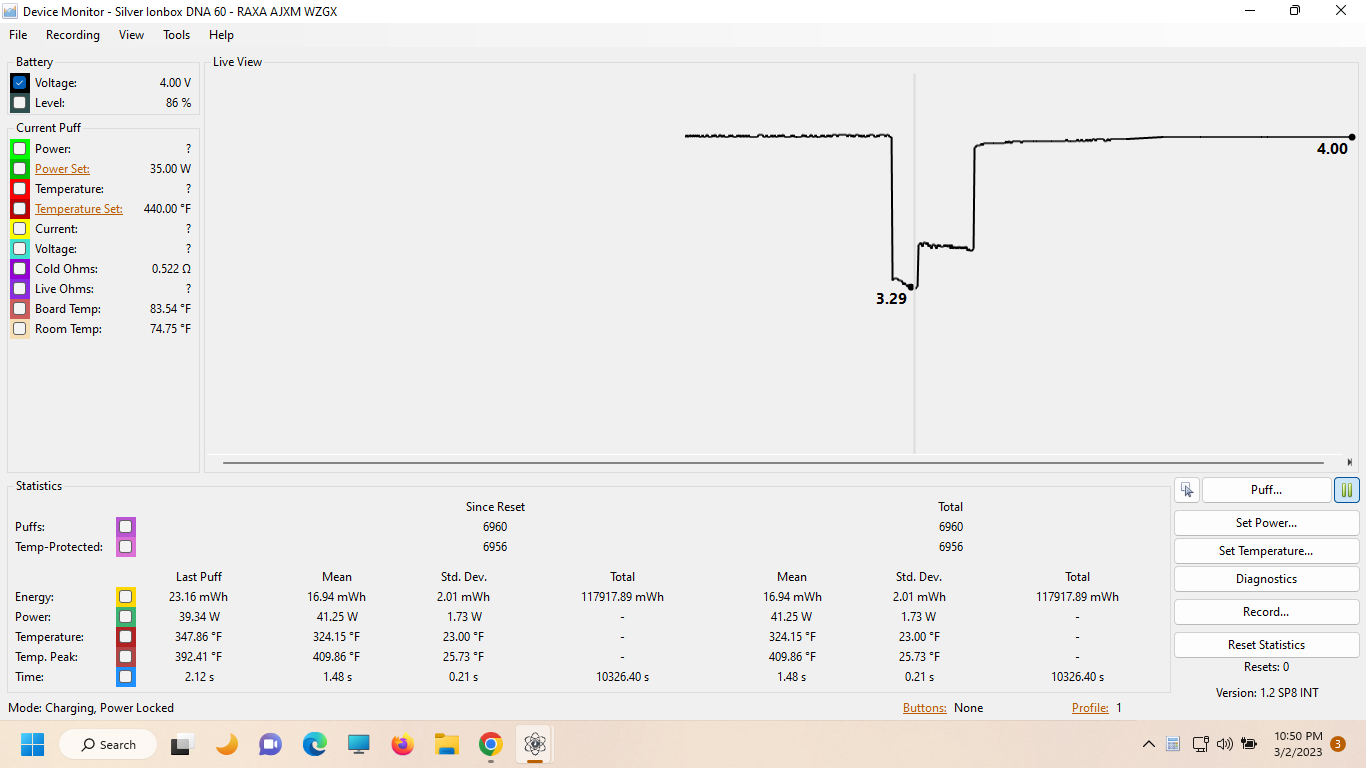This screenshot has height=768, width=1366.
Task: Launch Microsoft Edge from the taskbar
Action: click(x=315, y=744)
